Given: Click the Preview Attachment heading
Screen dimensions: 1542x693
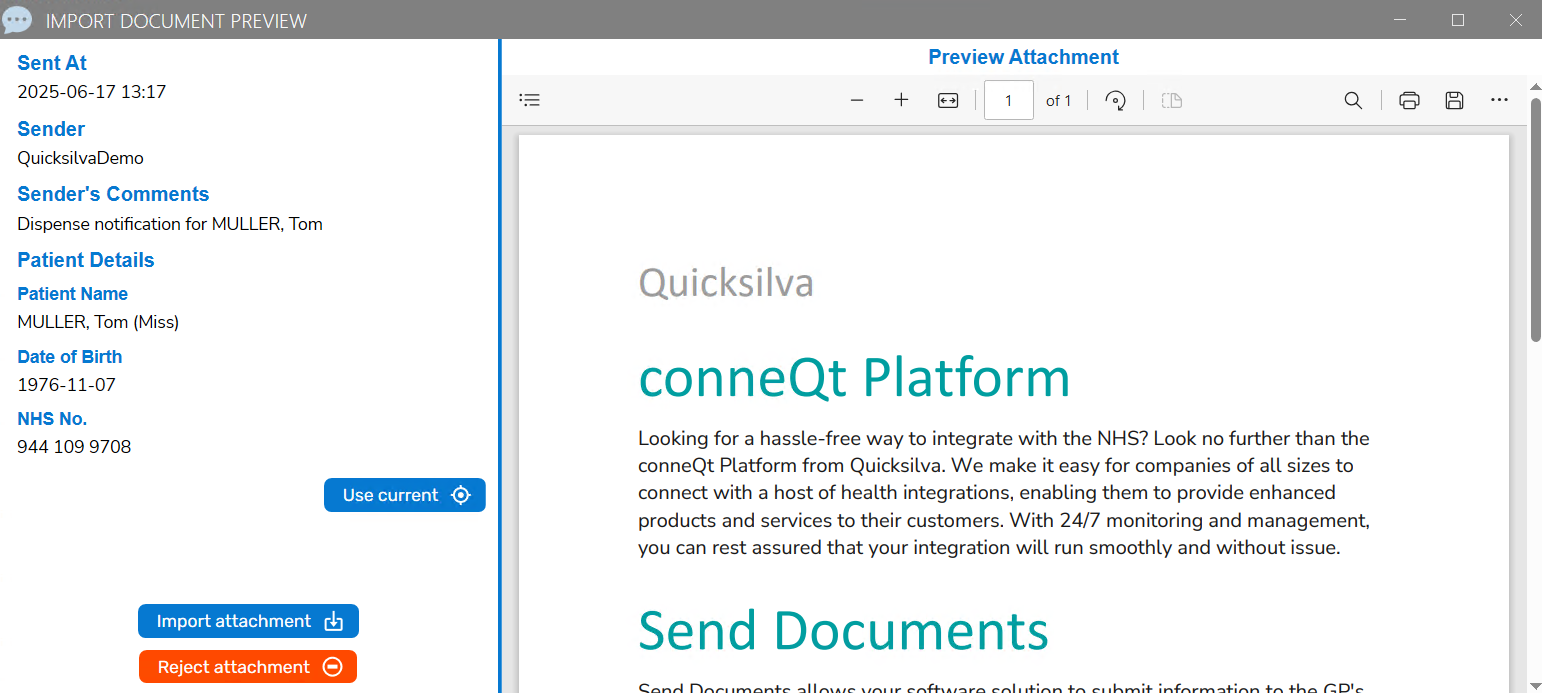Looking at the screenshot, I should pyautogui.click(x=1023, y=57).
